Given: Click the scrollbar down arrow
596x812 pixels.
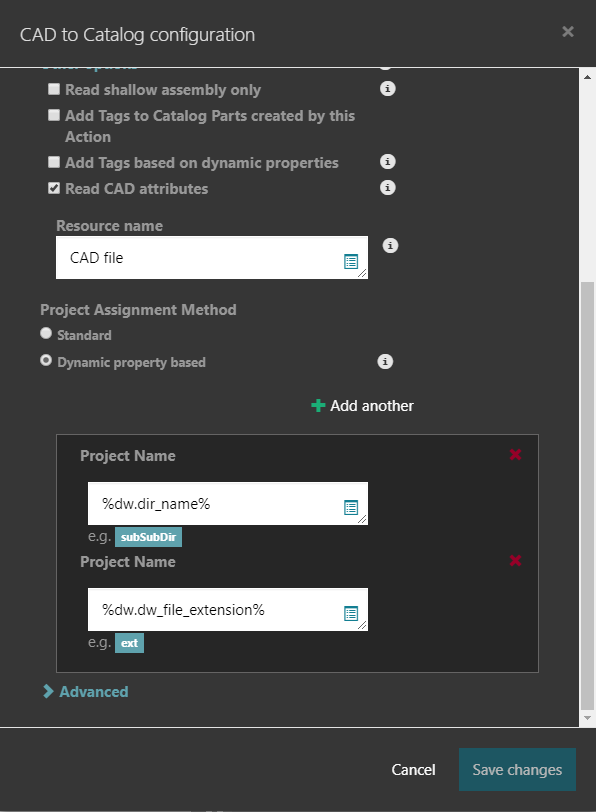Looking at the screenshot, I should coord(587,718).
